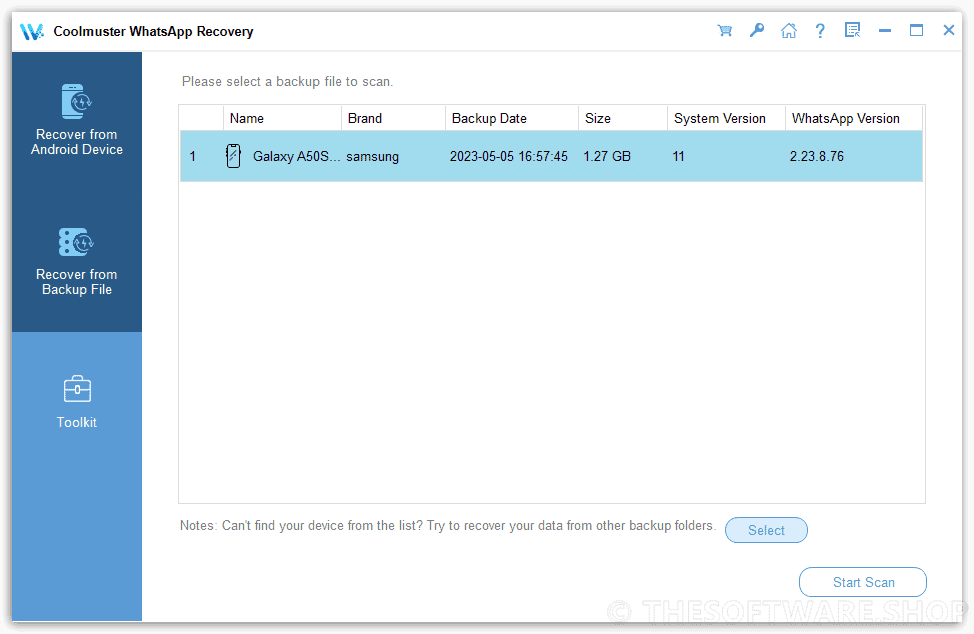974x634 pixels.
Task: Click the Coolmuster W logo icon
Action: tap(32, 31)
